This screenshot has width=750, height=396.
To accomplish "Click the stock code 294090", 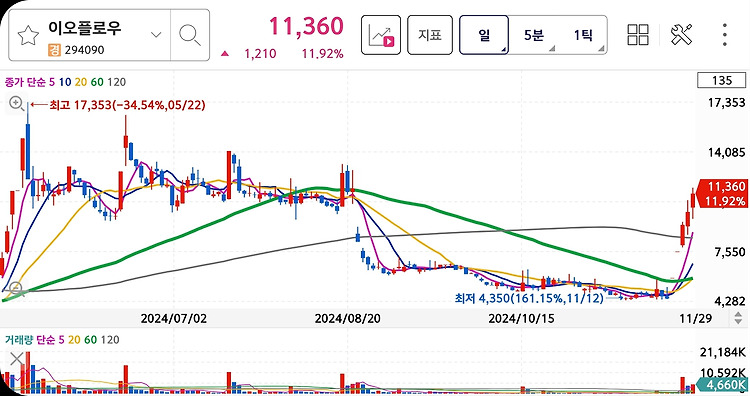I will [85, 50].
